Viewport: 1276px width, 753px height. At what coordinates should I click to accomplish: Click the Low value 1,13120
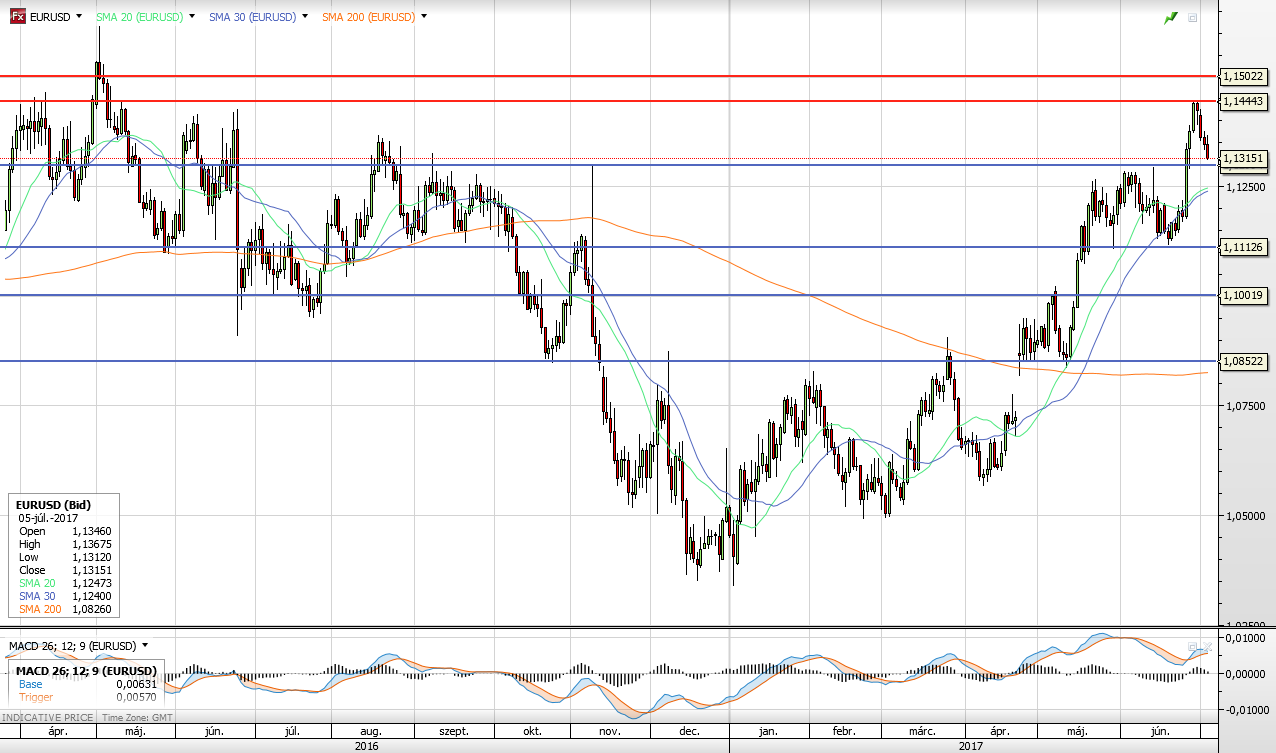click(91, 557)
